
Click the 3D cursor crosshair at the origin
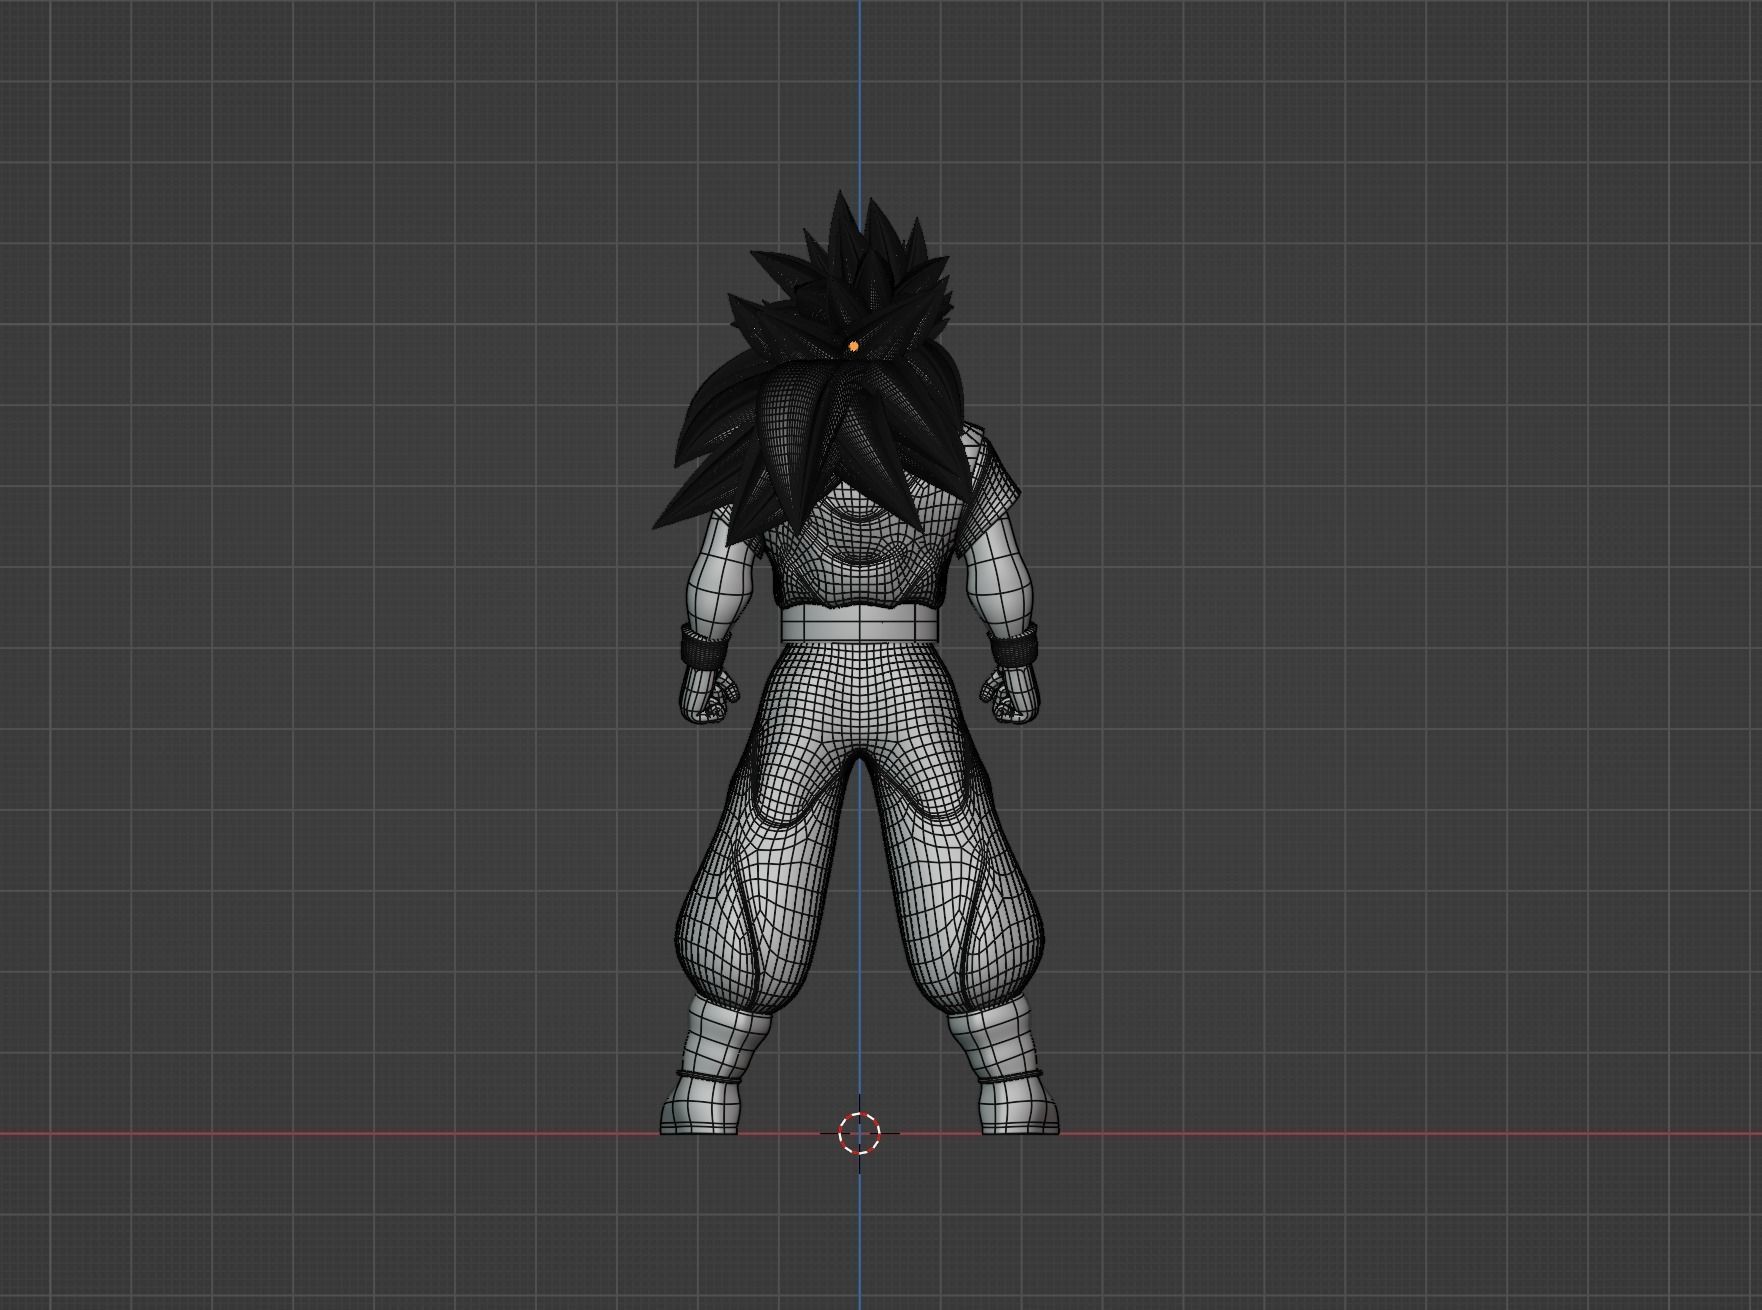[859, 1133]
